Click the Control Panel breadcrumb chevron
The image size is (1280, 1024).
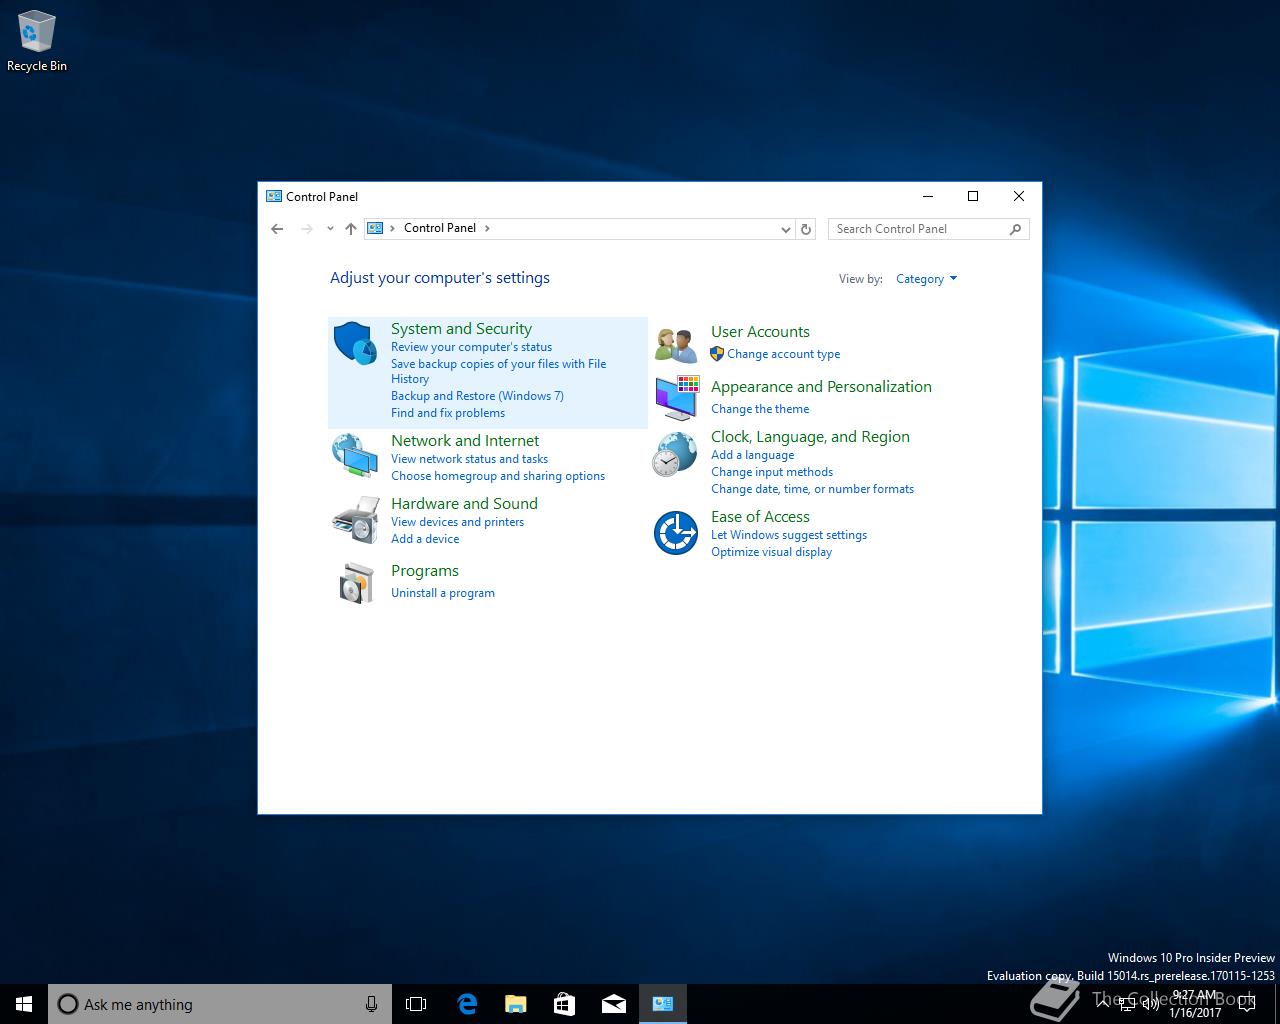point(487,228)
